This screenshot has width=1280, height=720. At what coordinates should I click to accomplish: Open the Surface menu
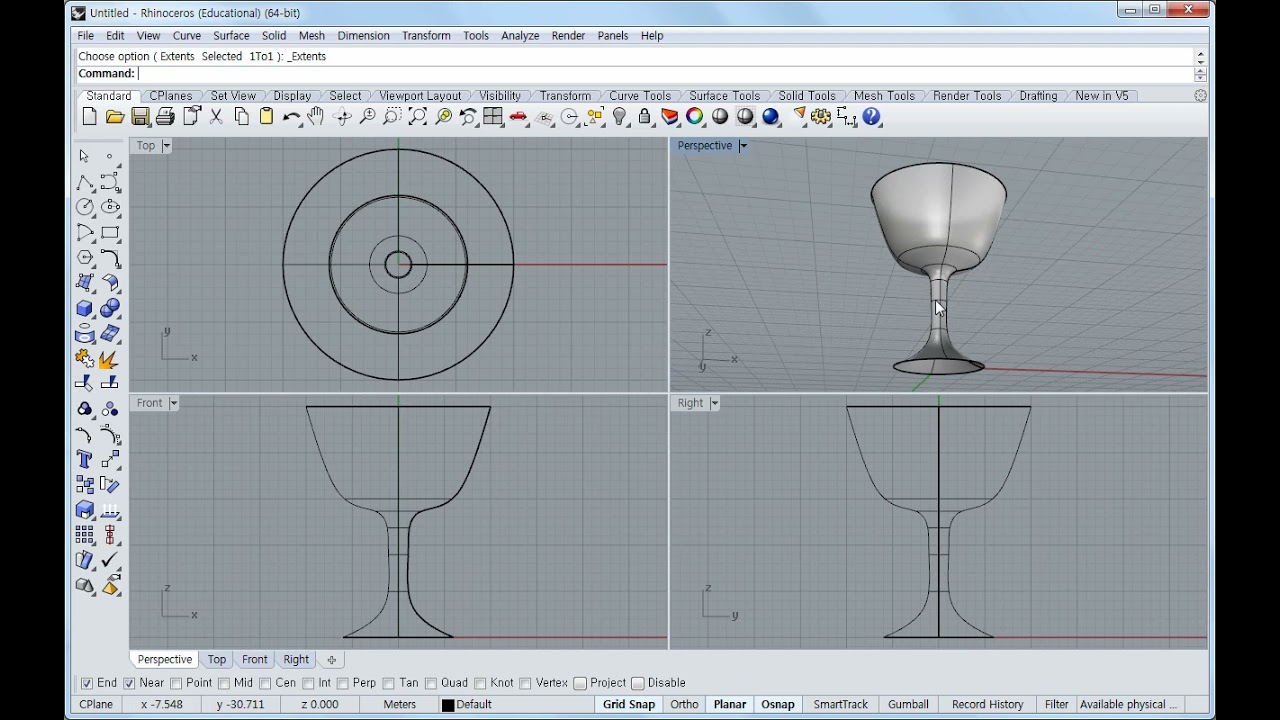coord(231,36)
